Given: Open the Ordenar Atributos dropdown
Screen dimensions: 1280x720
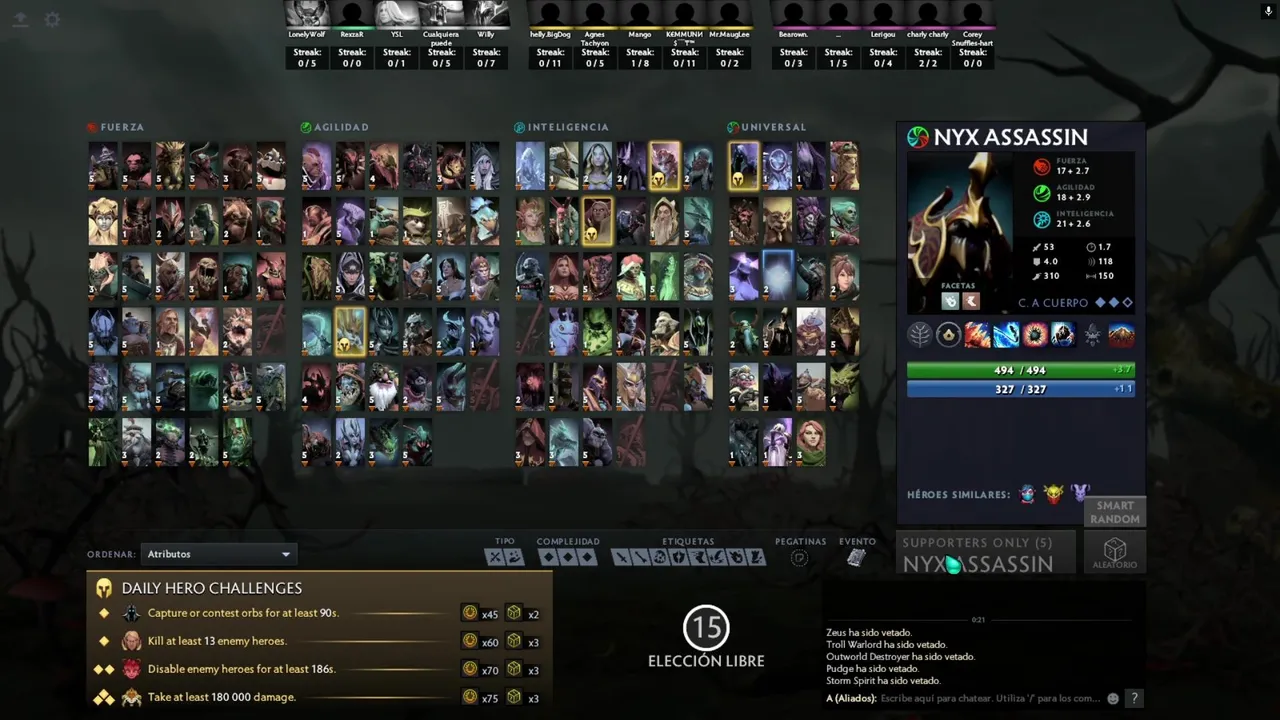Looking at the screenshot, I should pos(218,554).
